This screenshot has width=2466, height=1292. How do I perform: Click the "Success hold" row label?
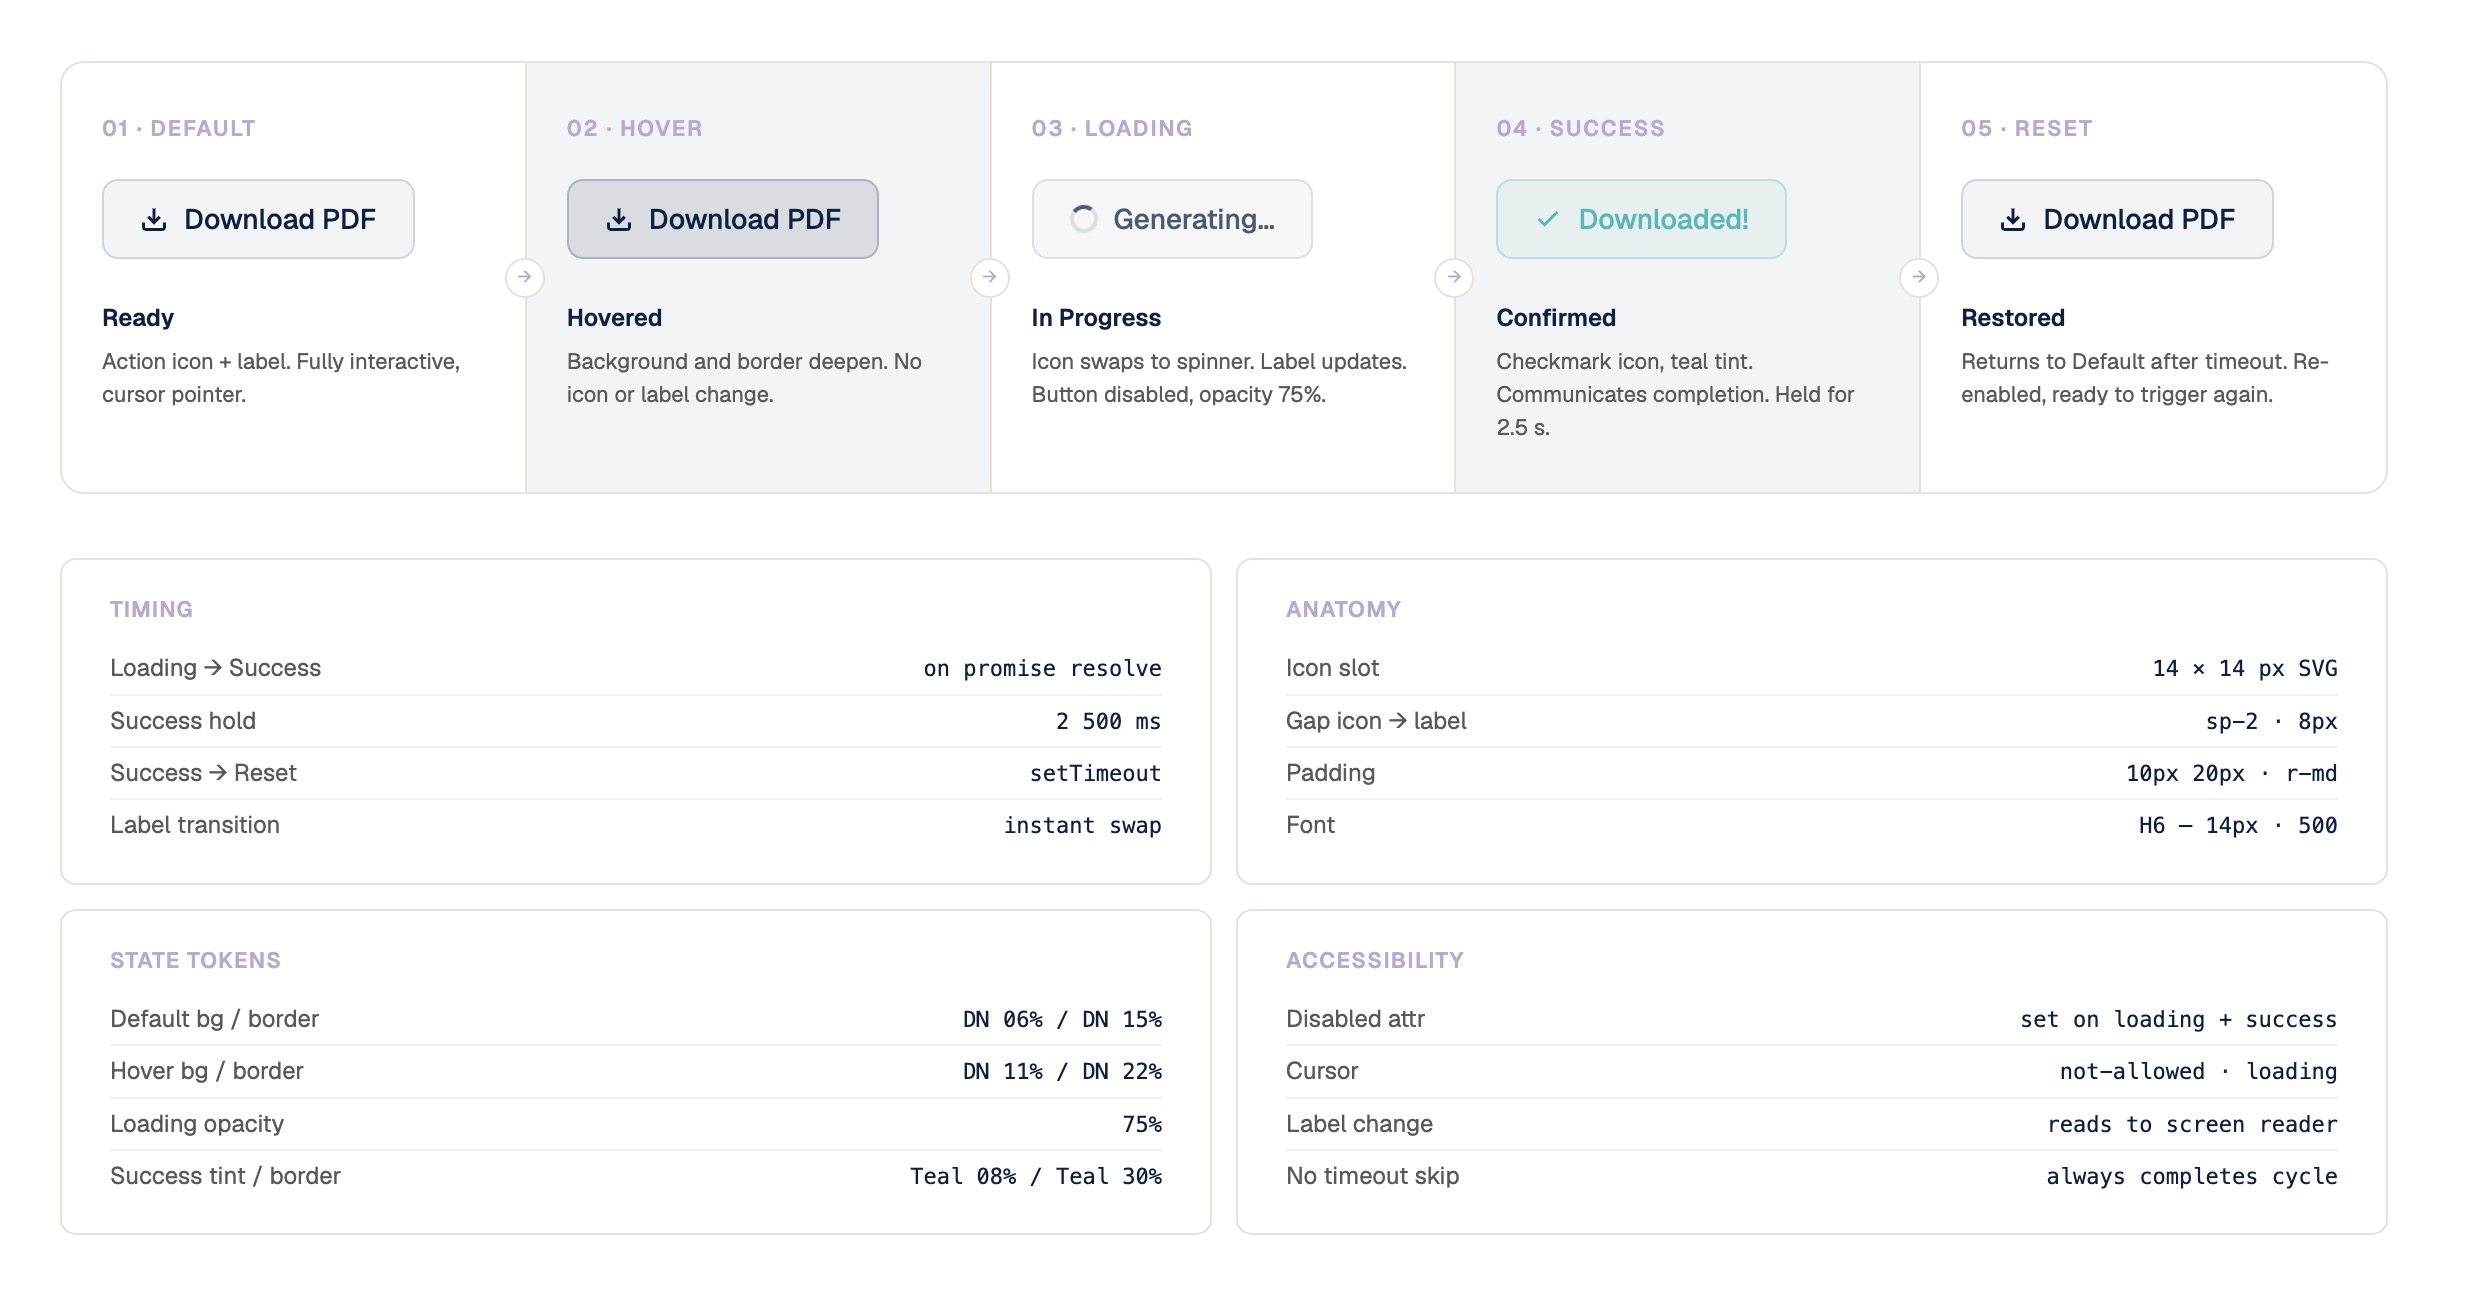pos(183,721)
